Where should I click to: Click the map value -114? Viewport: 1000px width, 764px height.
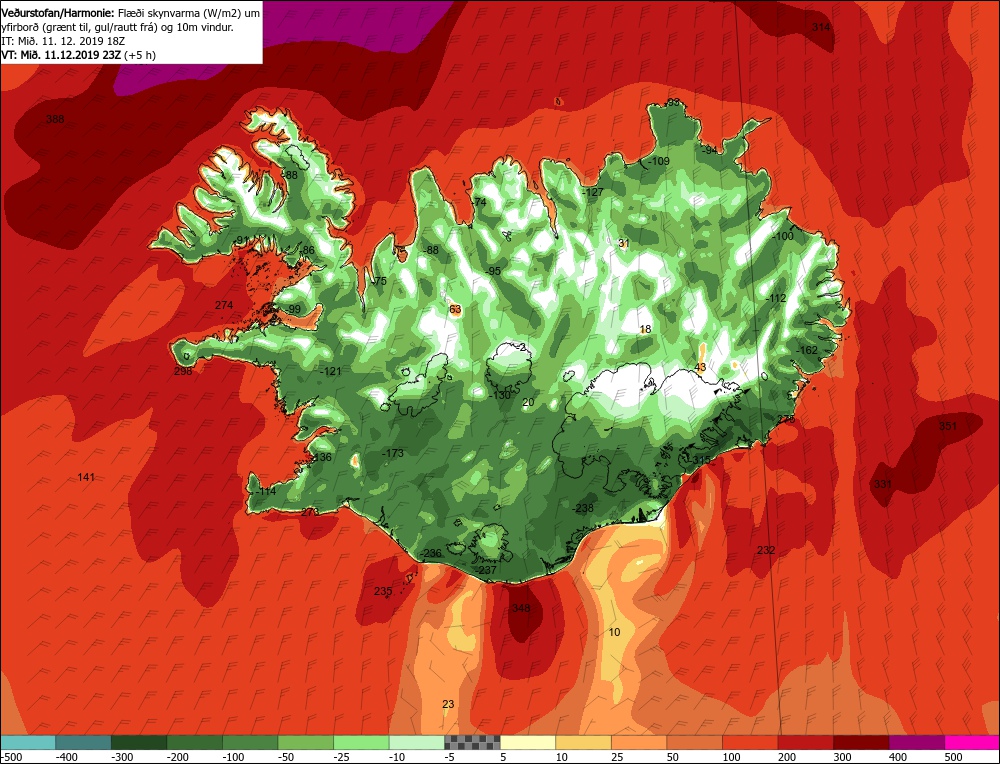(265, 492)
